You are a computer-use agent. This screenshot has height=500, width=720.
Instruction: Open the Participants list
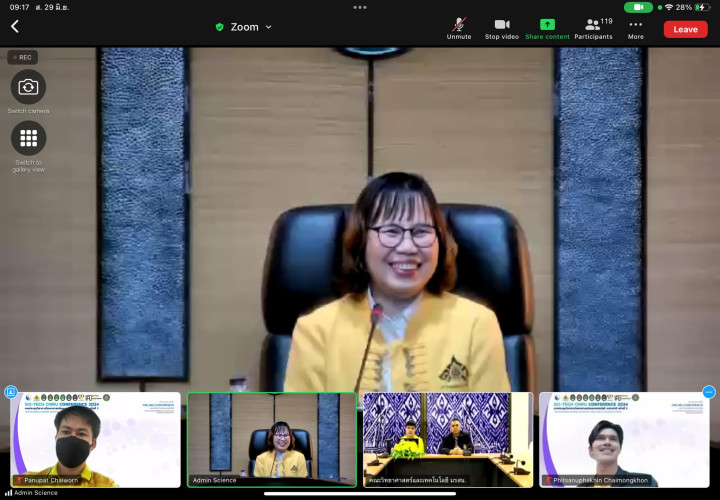tap(593, 28)
